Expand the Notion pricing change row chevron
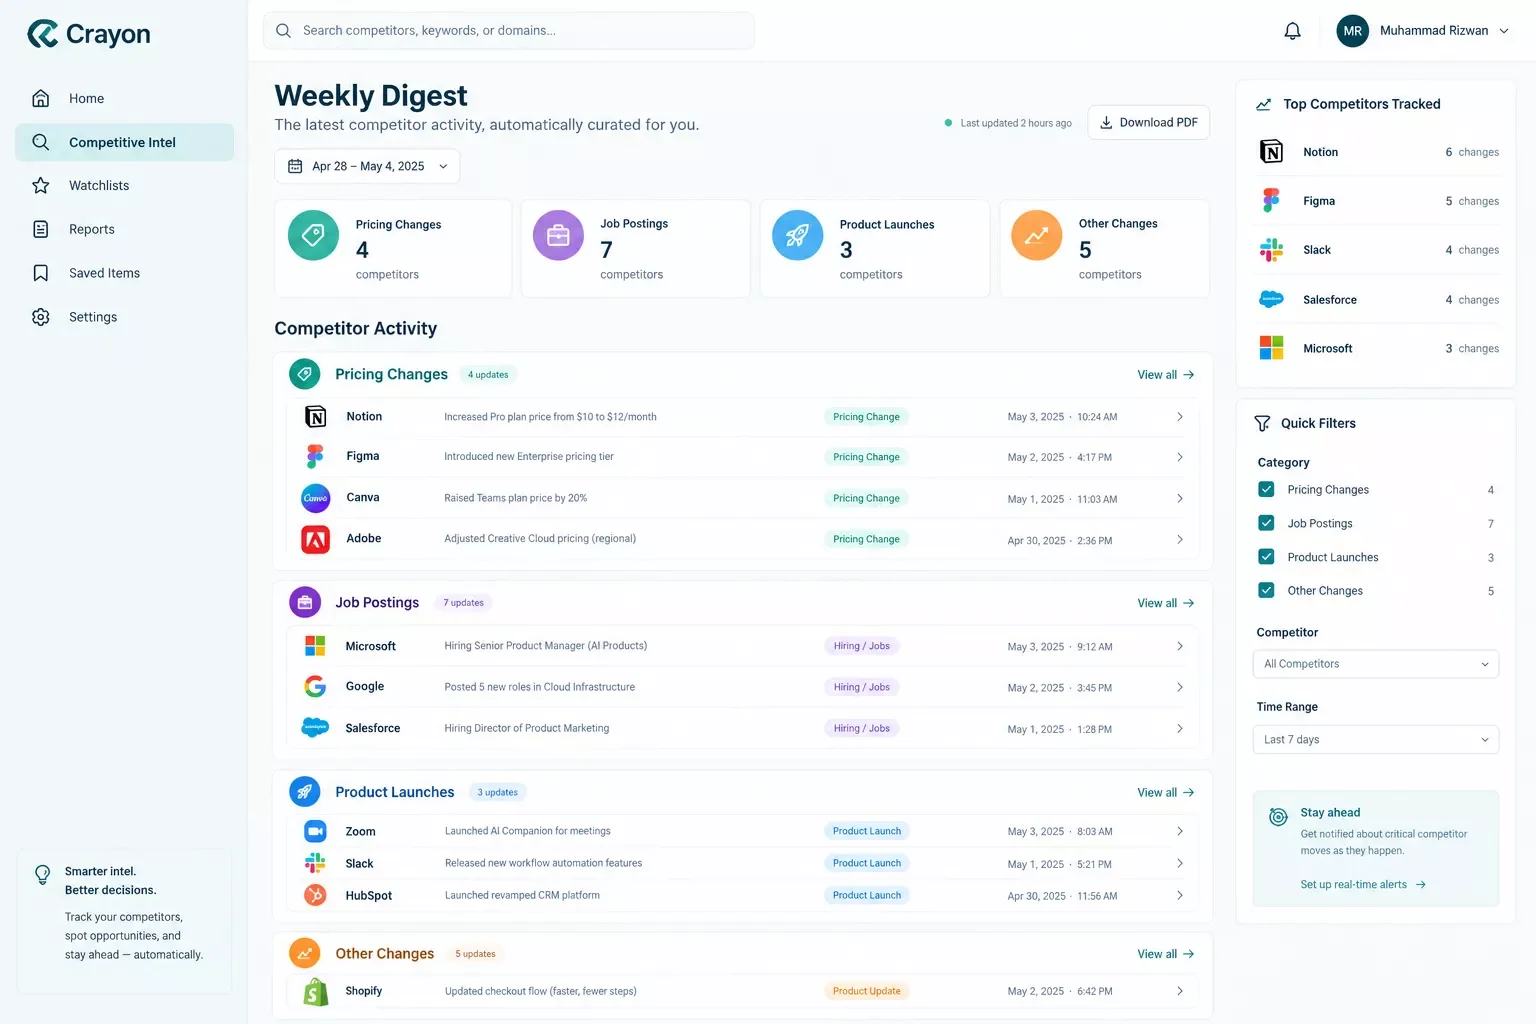 click(x=1180, y=417)
